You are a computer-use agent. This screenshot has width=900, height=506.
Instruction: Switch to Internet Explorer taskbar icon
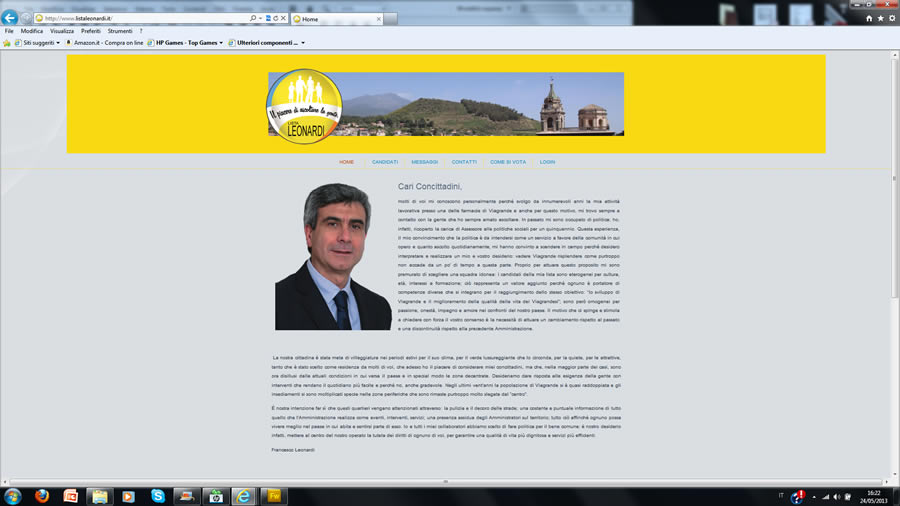pyautogui.click(x=244, y=496)
